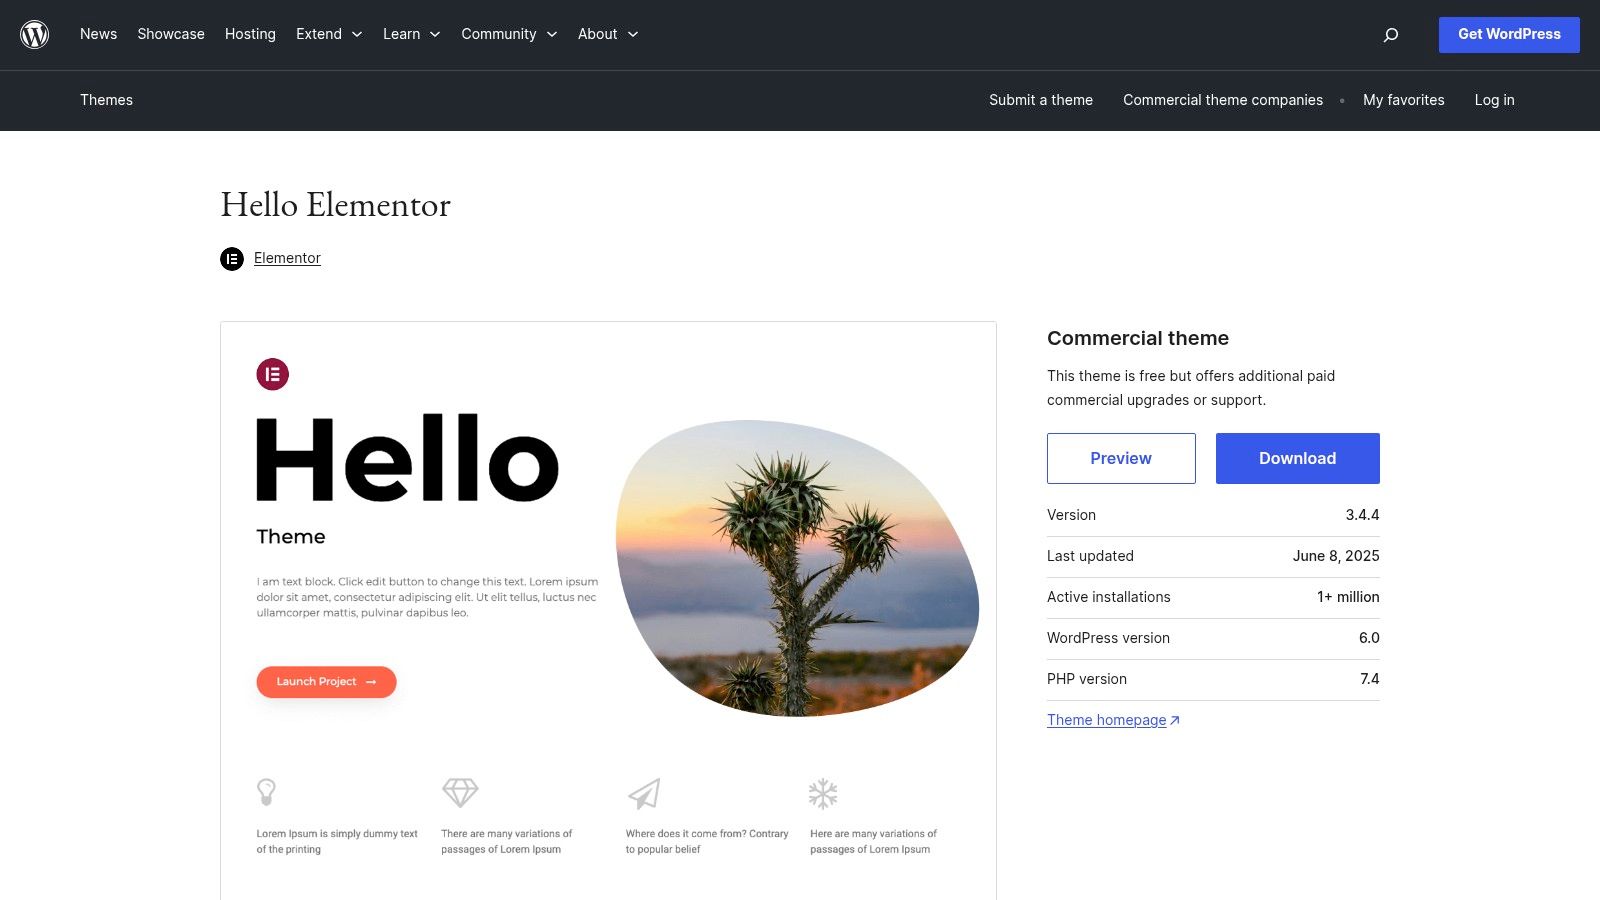The height and width of the screenshot is (900, 1600).
Task: Click the paper plane icon in the theme preview
Action: tap(645, 794)
